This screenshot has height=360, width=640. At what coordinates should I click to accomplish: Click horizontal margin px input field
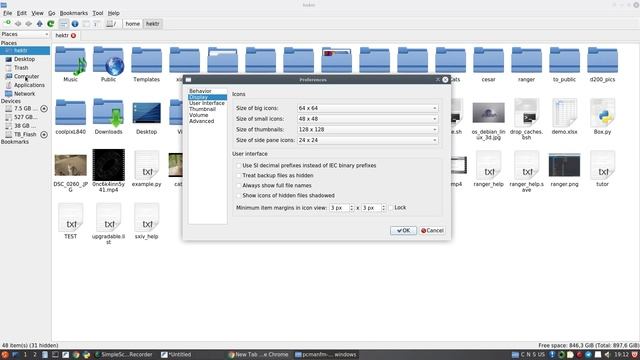pos(339,208)
